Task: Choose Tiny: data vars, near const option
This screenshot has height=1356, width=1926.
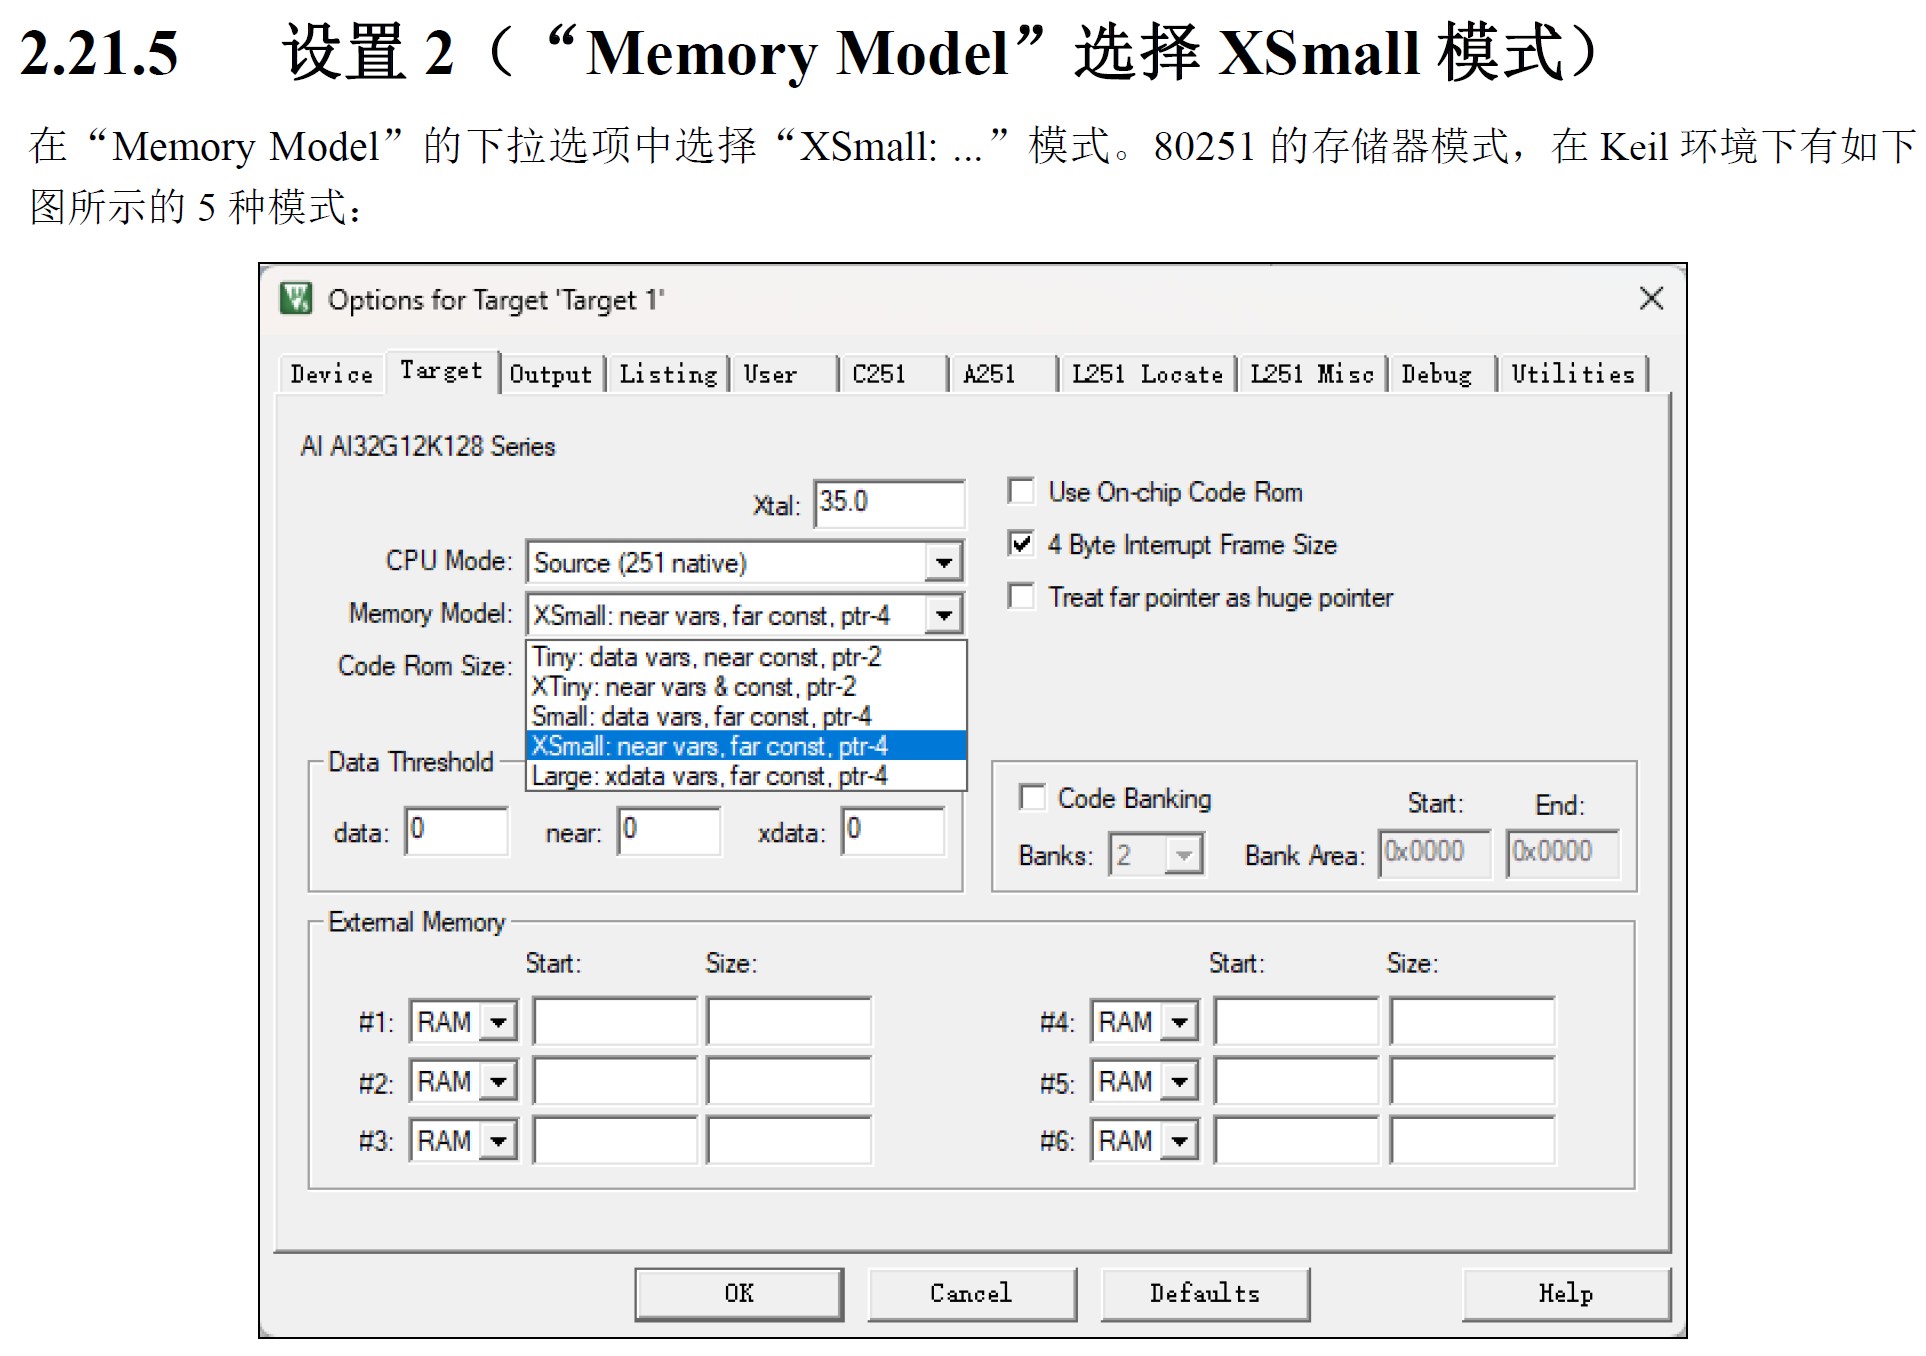Action: pyautogui.click(x=746, y=657)
